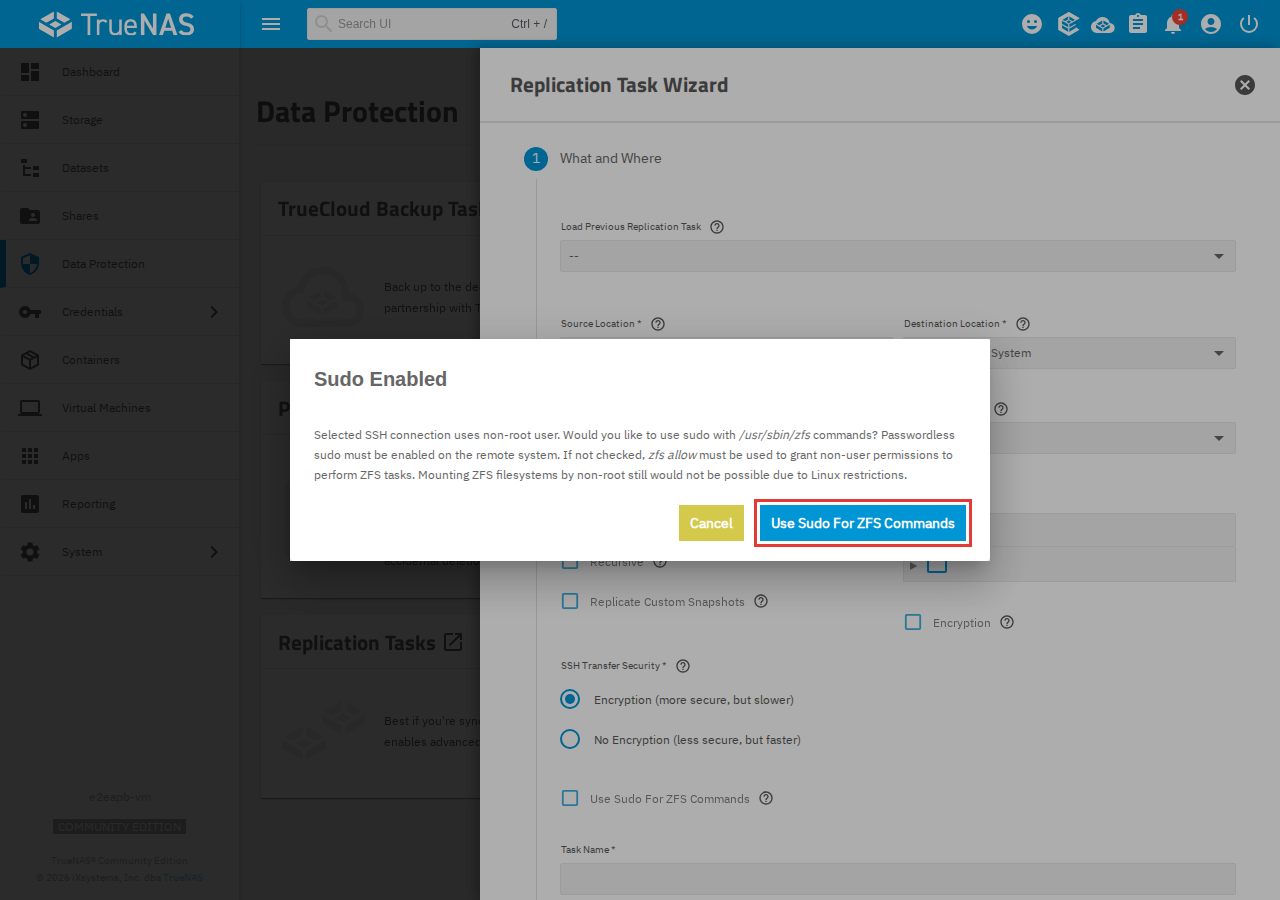Check Use Sudo For ZFS Commands checkbox
The width and height of the screenshot is (1280, 900).
[570, 798]
